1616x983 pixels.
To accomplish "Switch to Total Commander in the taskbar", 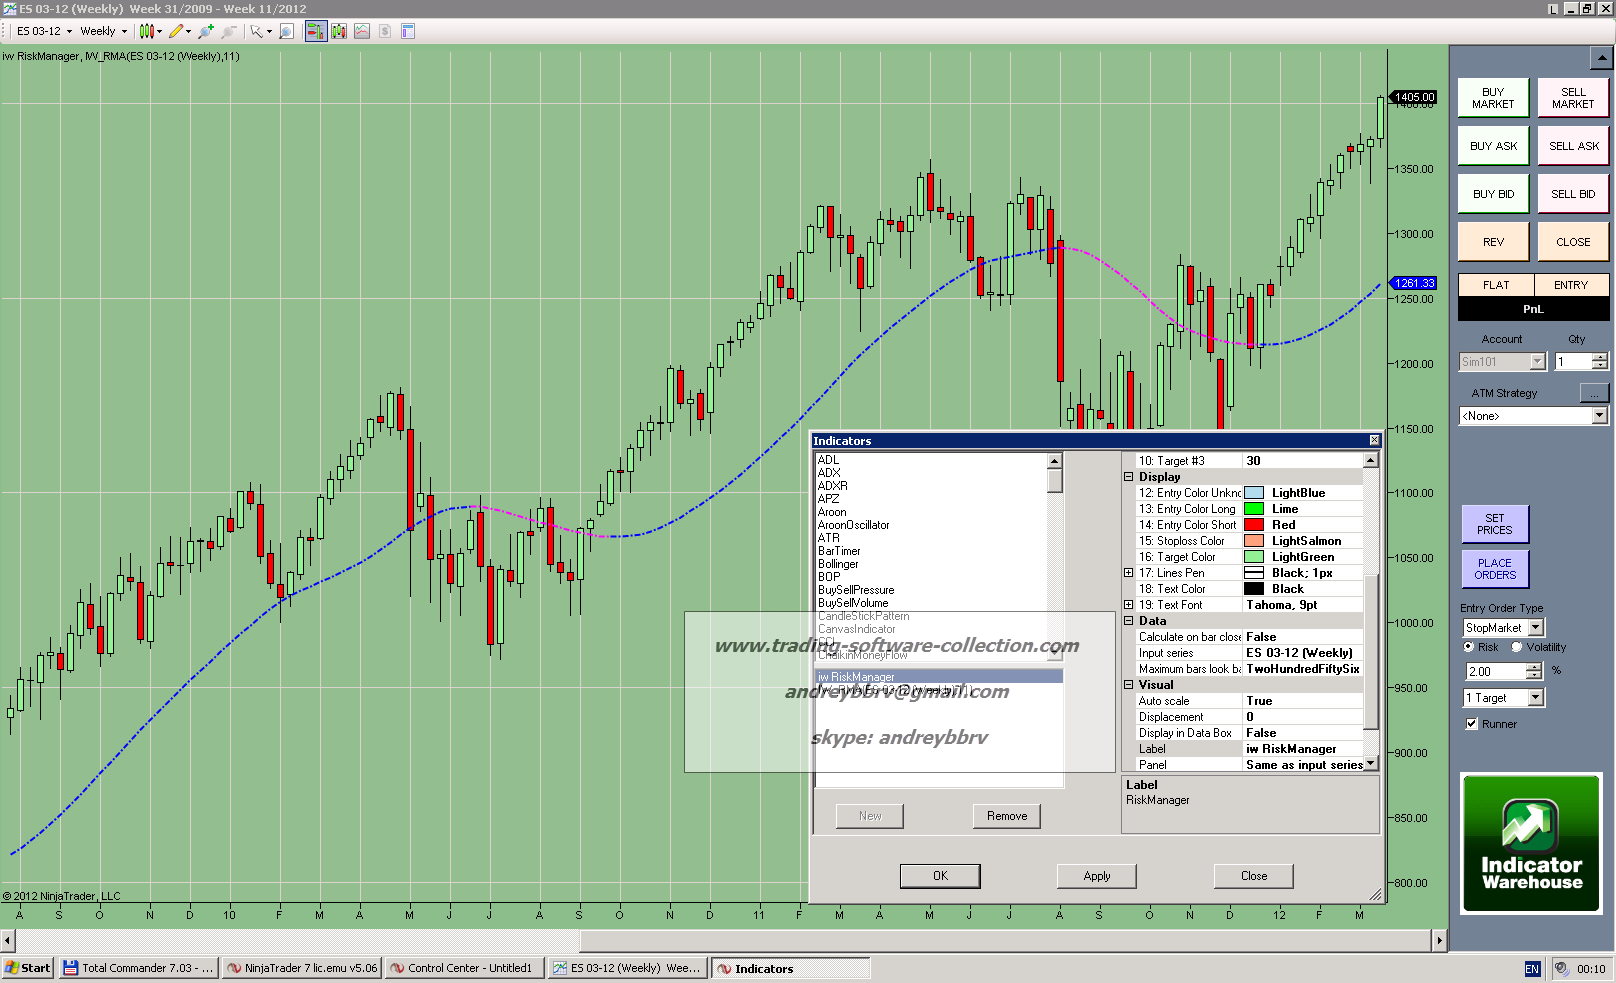I will pyautogui.click(x=139, y=968).
